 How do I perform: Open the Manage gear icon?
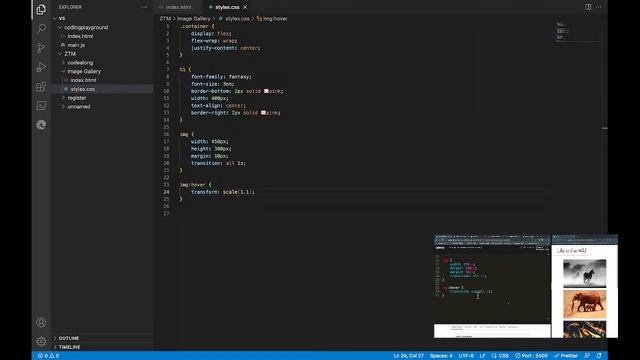(41, 341)
